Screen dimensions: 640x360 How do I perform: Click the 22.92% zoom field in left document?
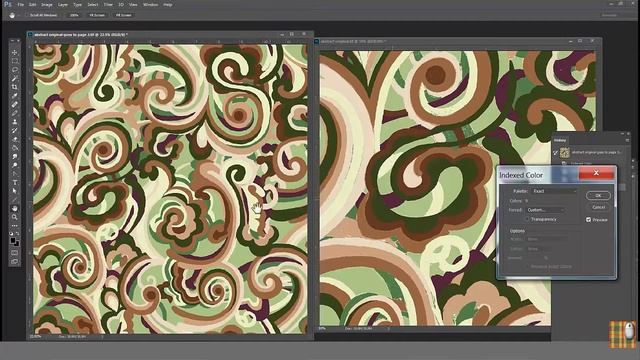pyautogui.click(x=36, y=337)
